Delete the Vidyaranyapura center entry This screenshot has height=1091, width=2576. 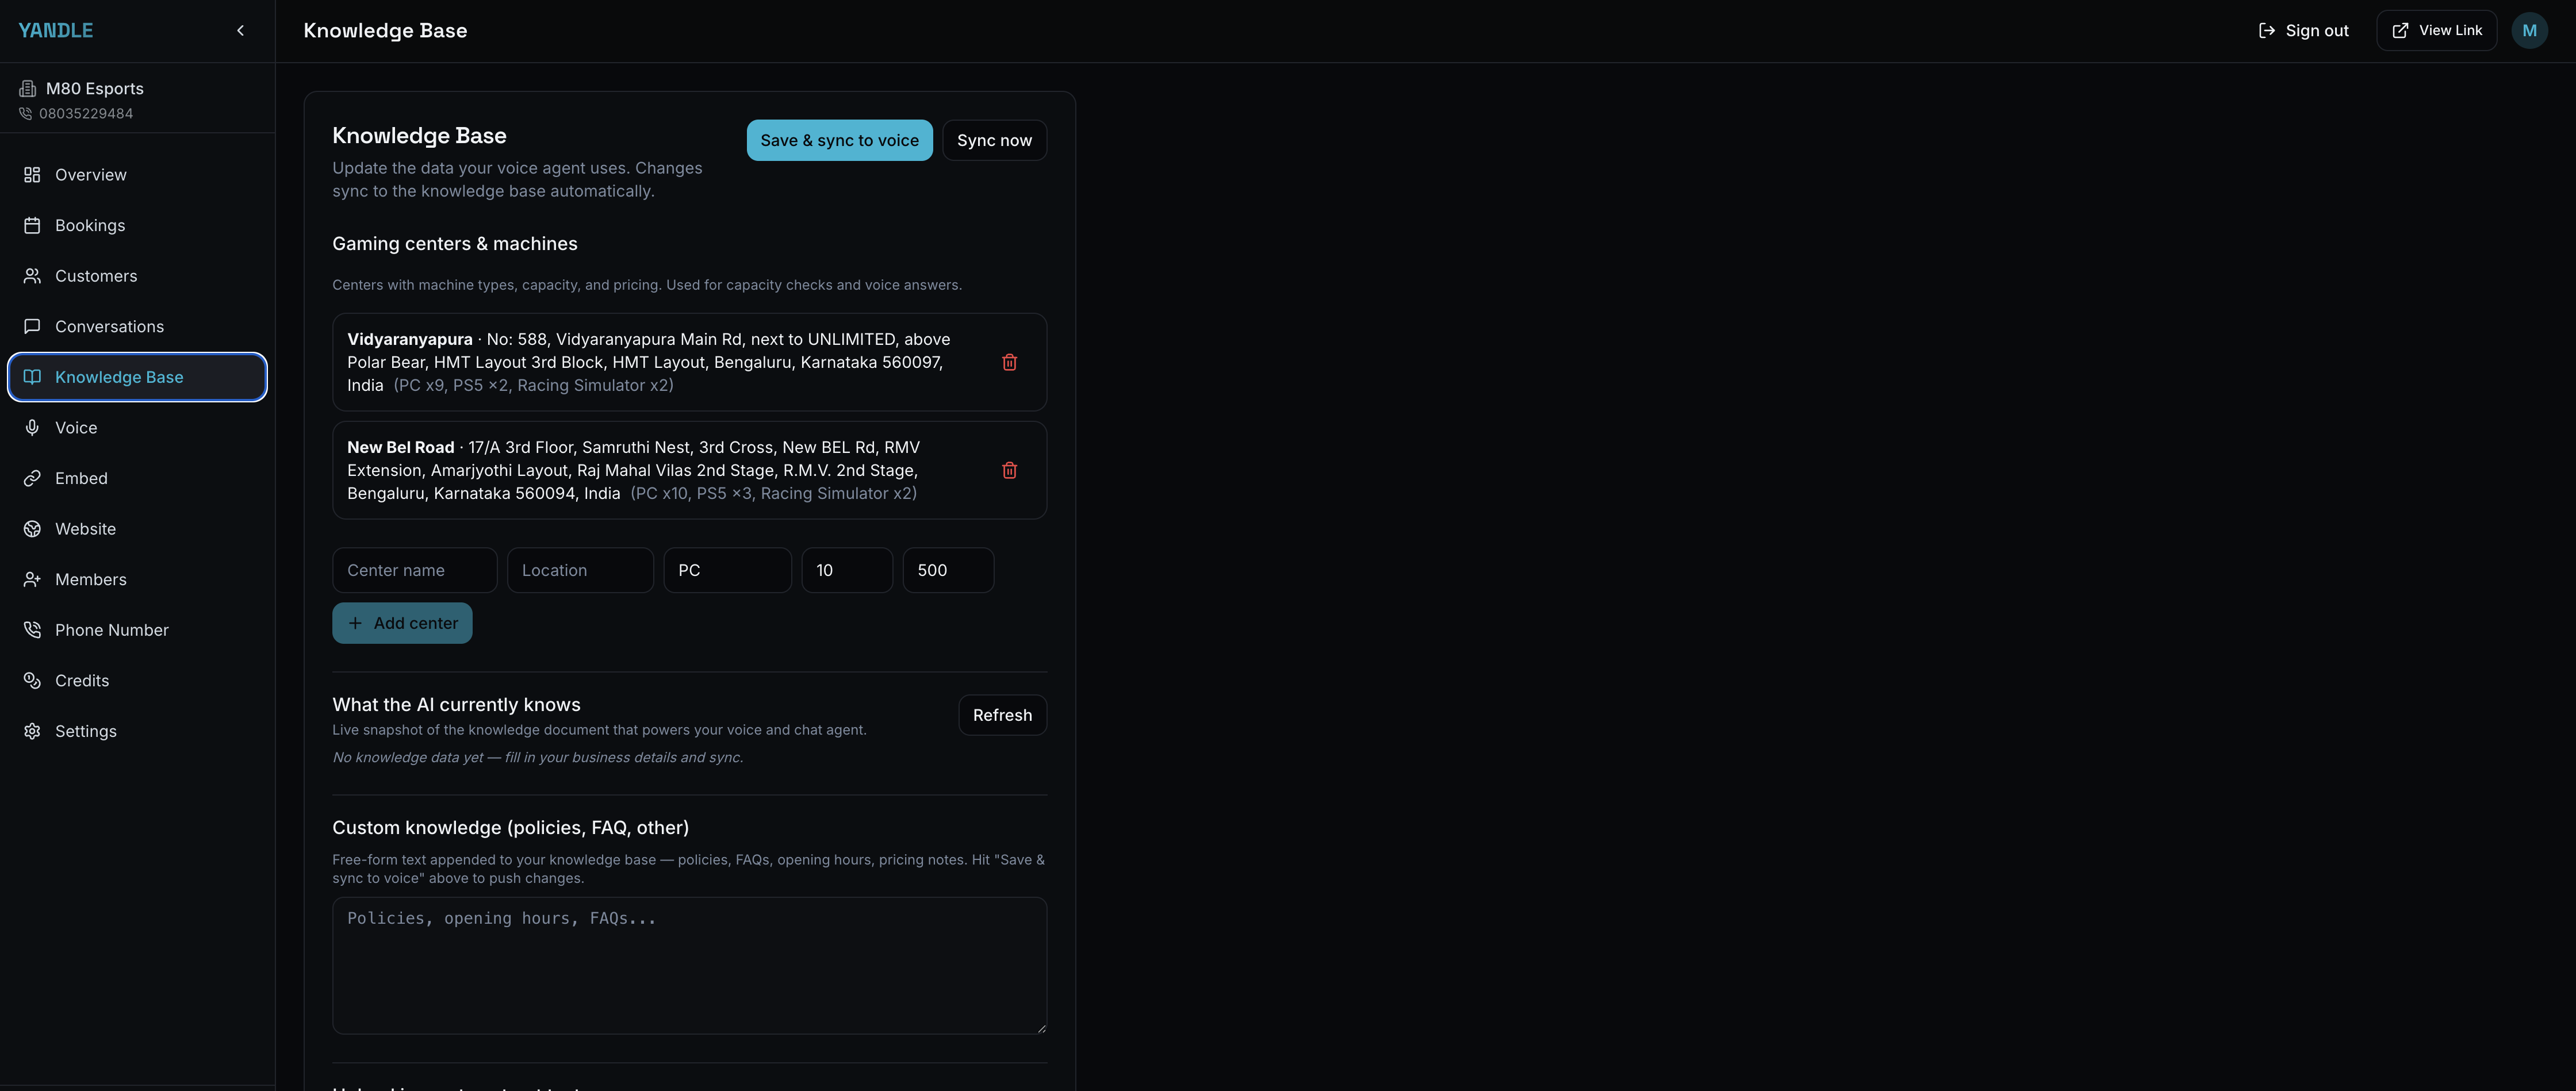point(1009,362)
